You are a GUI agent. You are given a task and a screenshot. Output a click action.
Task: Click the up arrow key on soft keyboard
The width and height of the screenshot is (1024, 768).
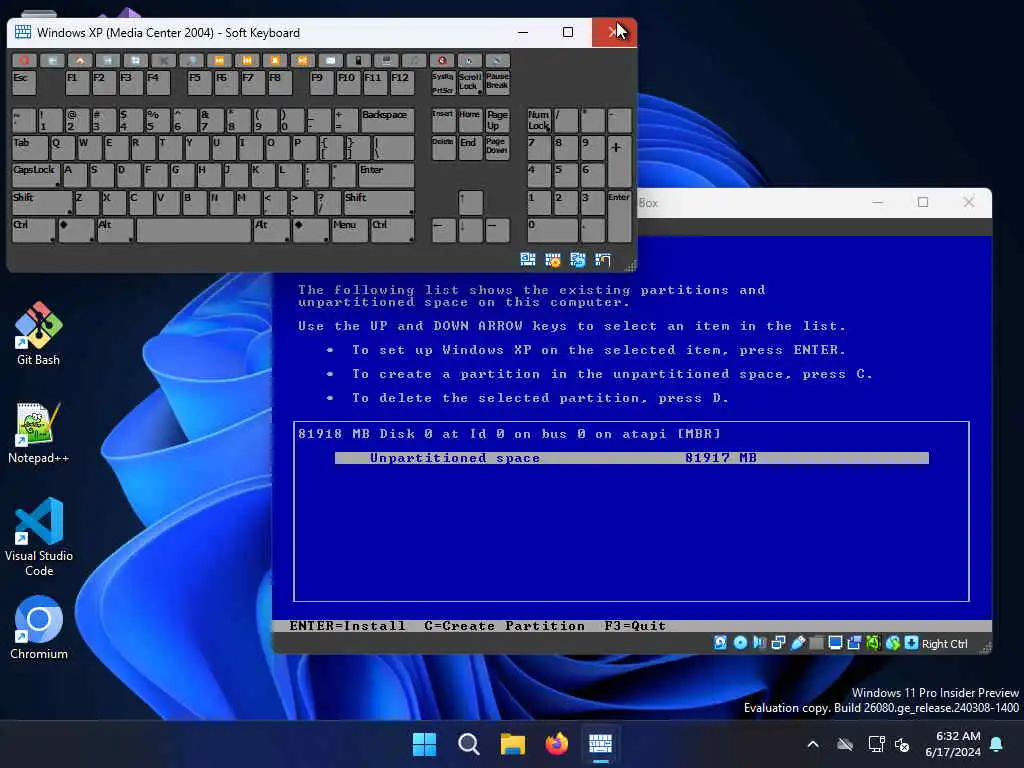click(x=470, y=202)
